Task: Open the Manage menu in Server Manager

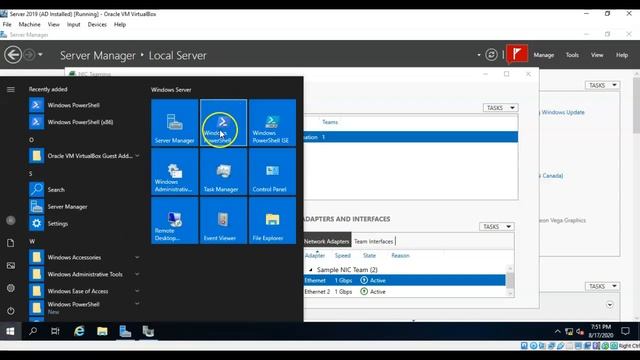Action: (x=544, y=55)
